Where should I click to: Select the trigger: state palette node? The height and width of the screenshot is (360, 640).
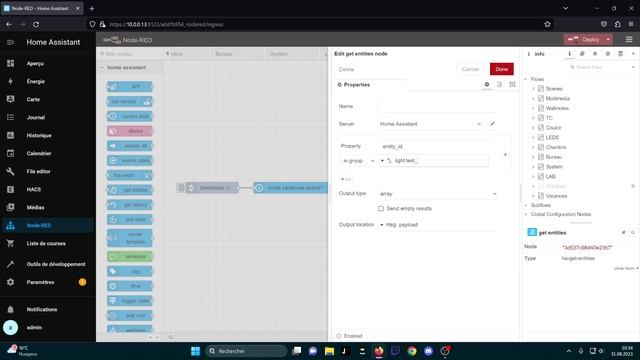(130, 301)
